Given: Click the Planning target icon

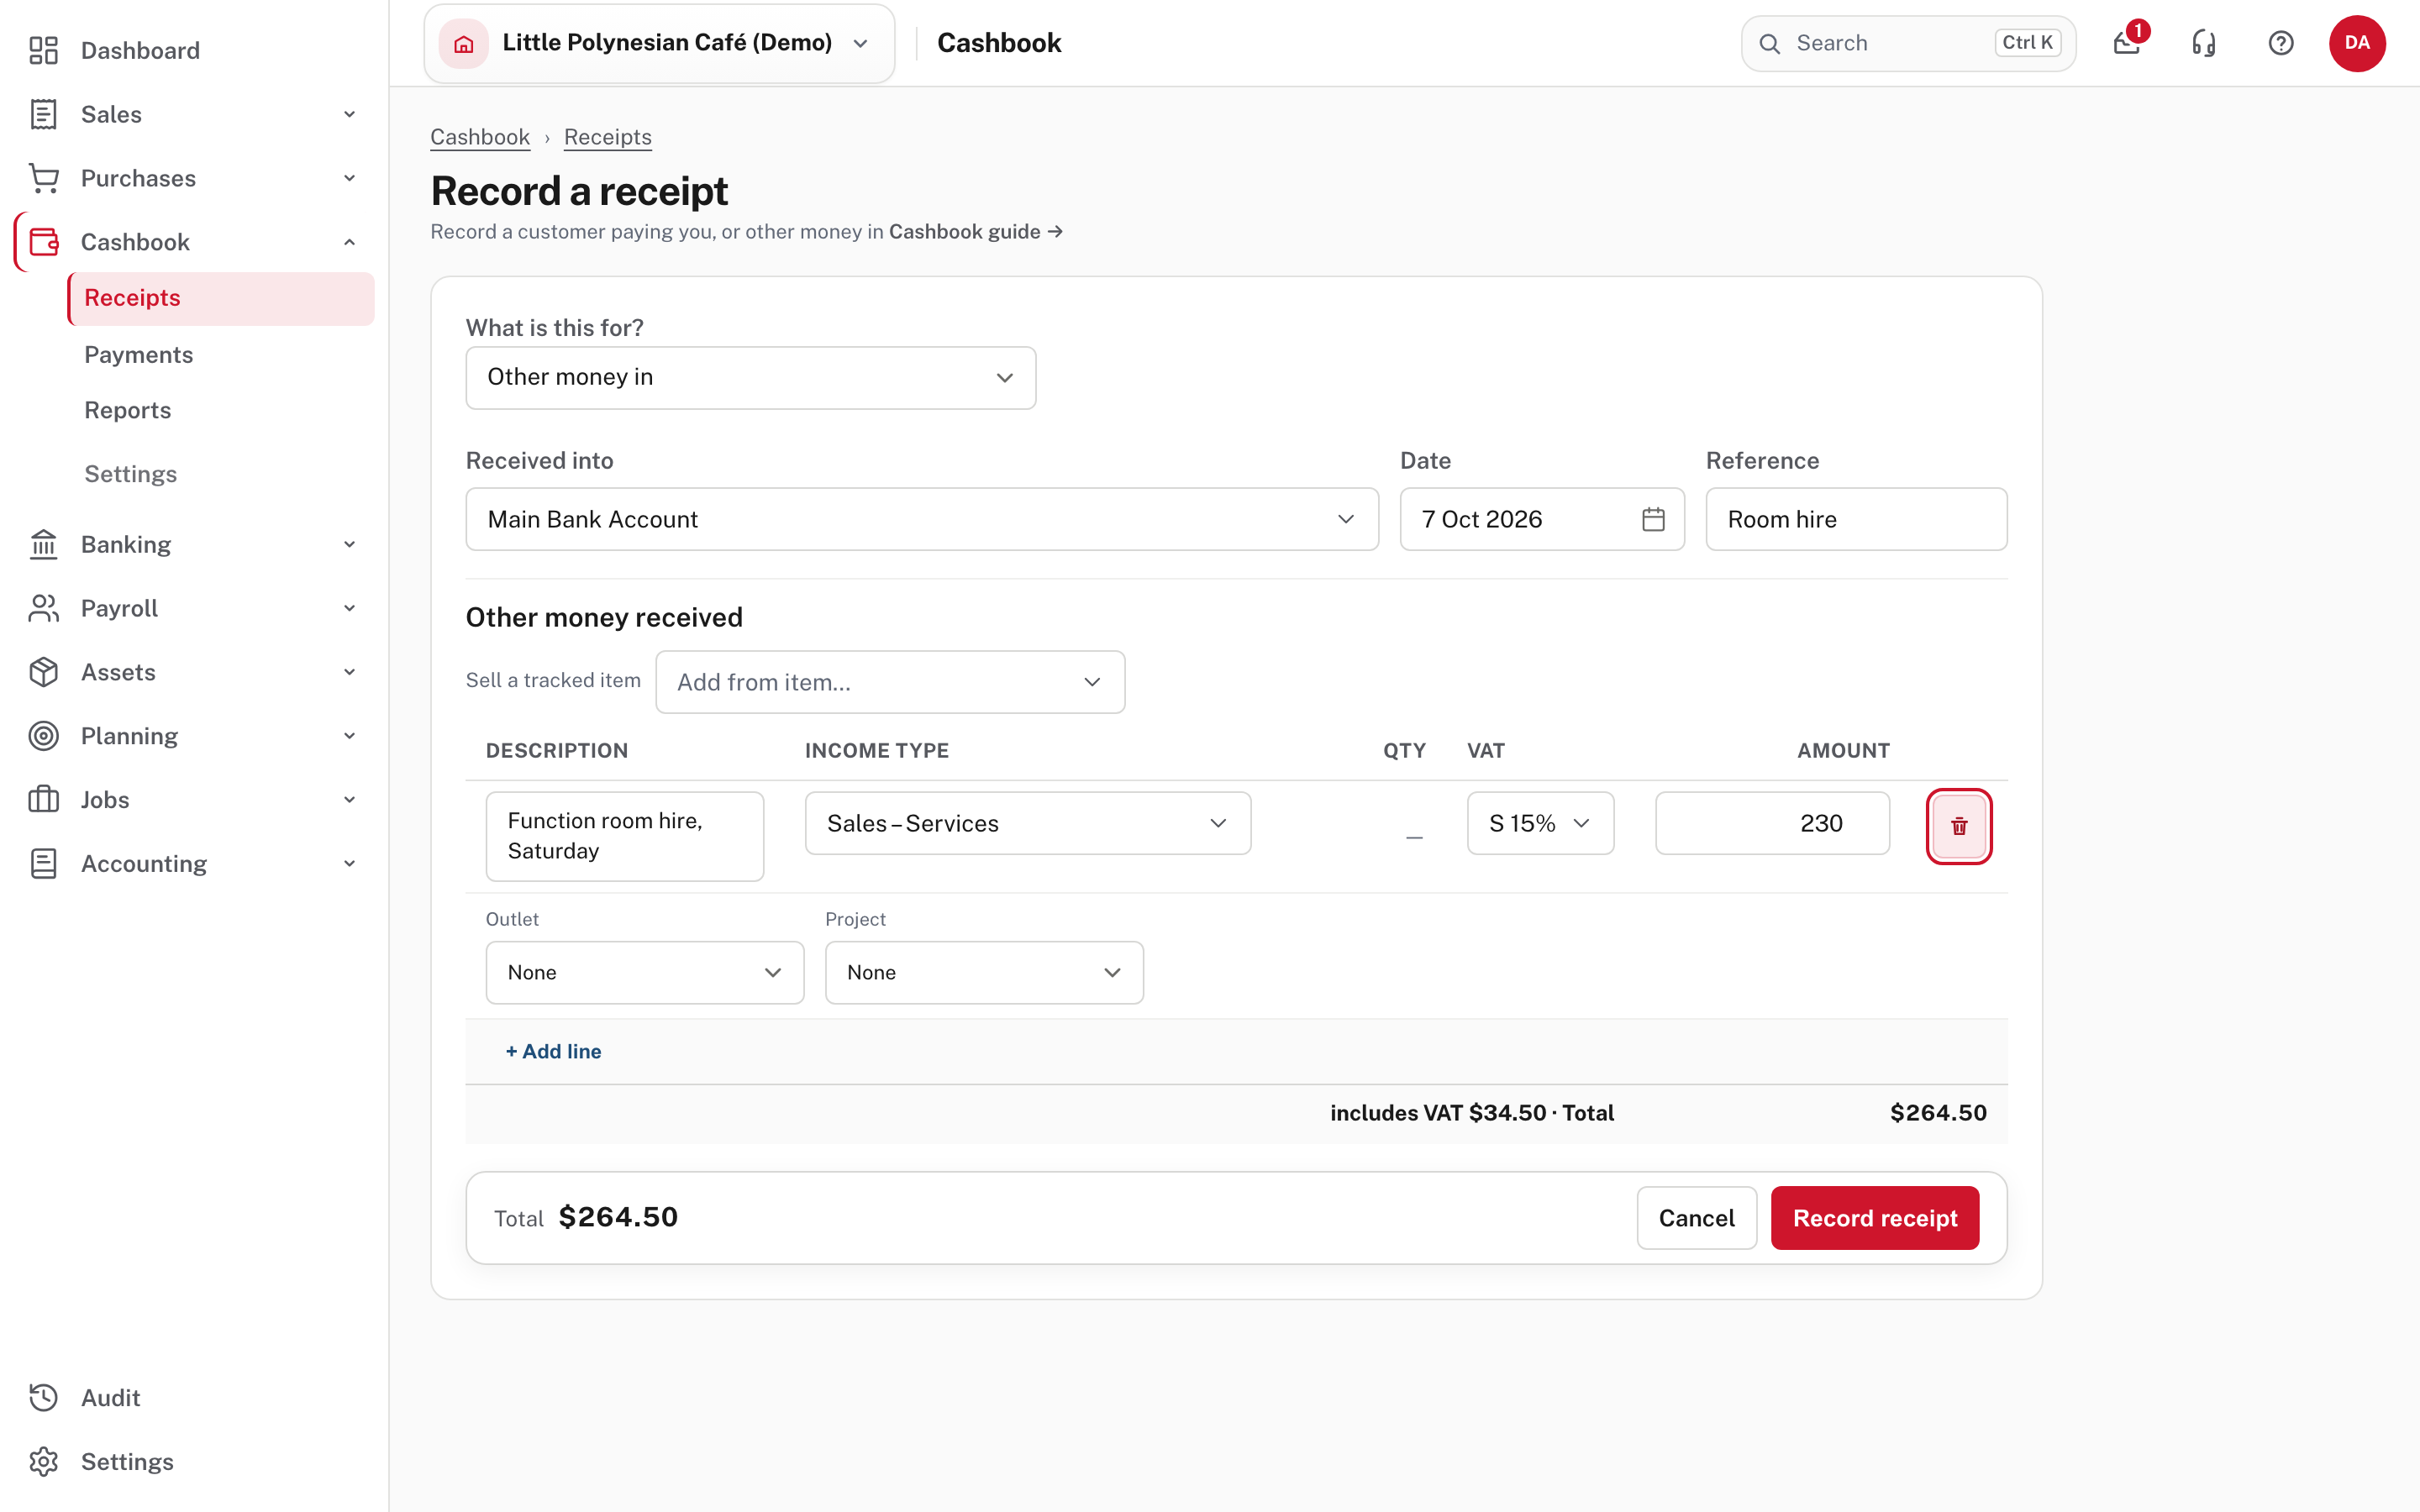Looking at the screenshot, I should pos(43,736).
